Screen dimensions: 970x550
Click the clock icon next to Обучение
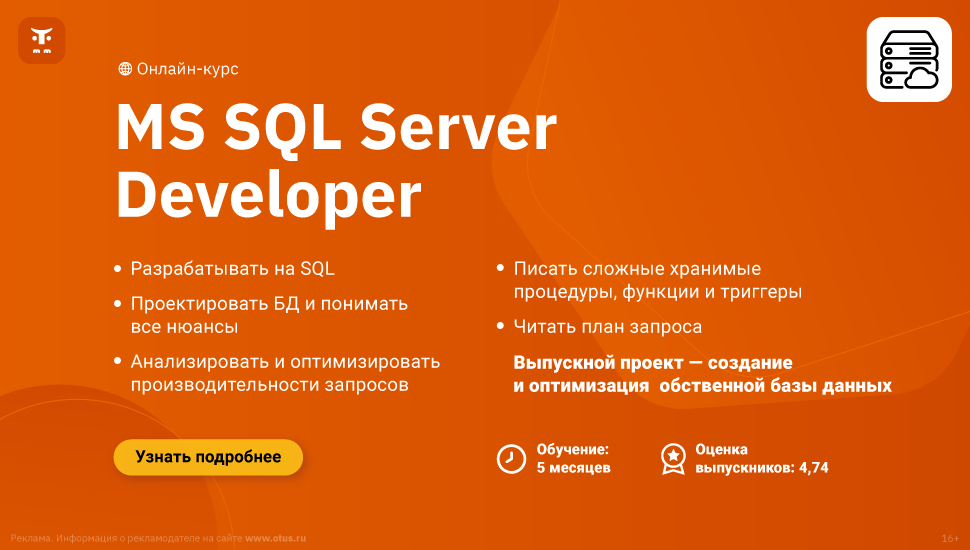pos(511,458)
